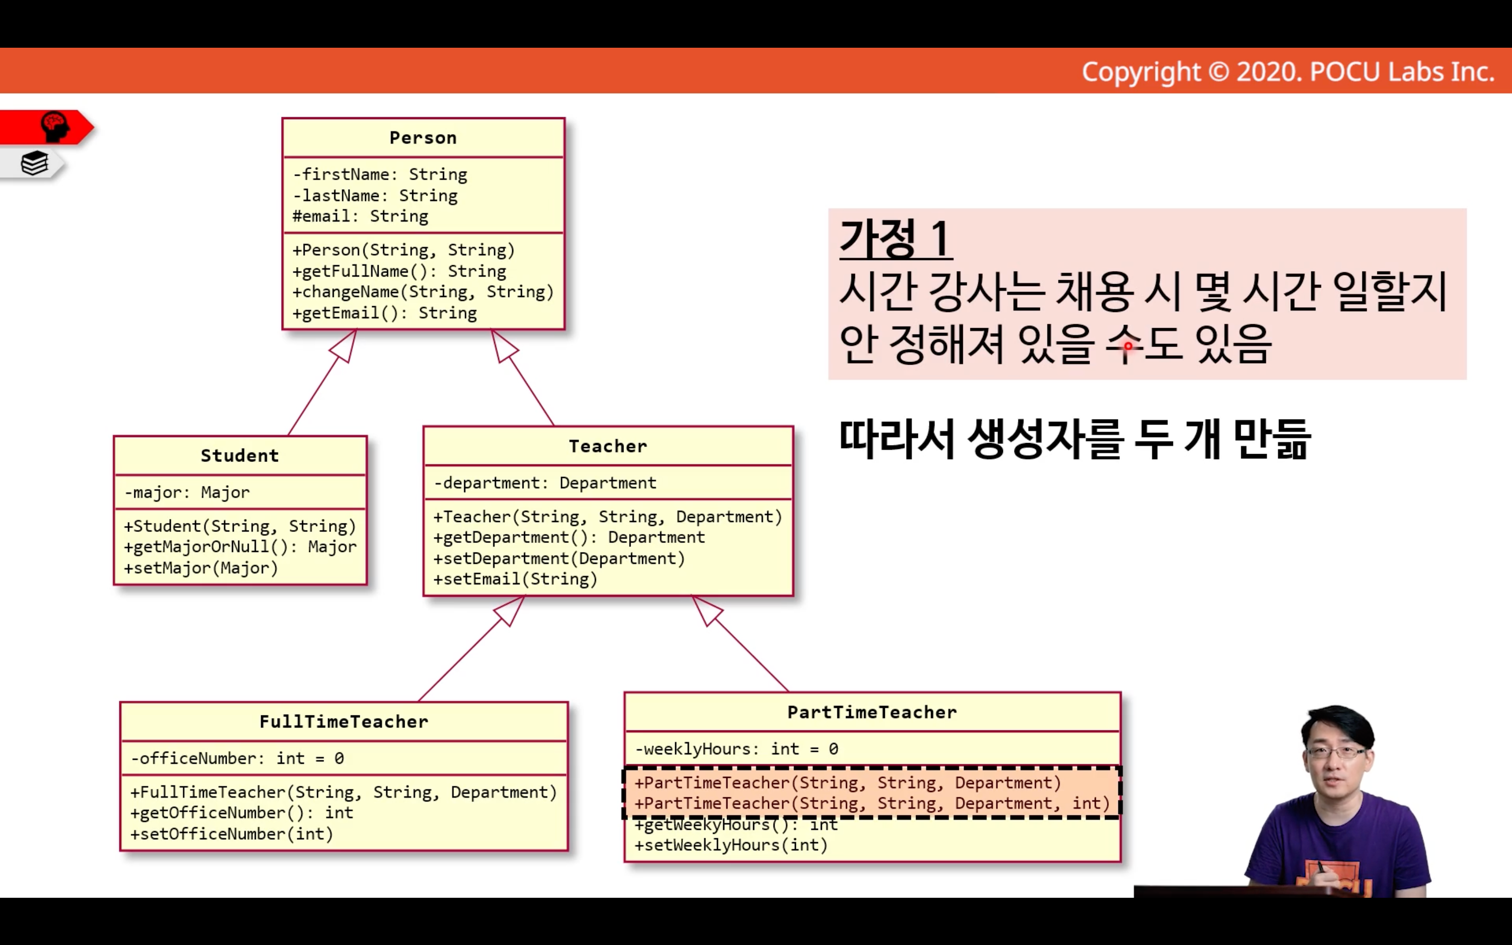Click the red cursor dot in pink box
Image resolution: width=1512 pixels, height=945 pixels.
click(1128, 347)
